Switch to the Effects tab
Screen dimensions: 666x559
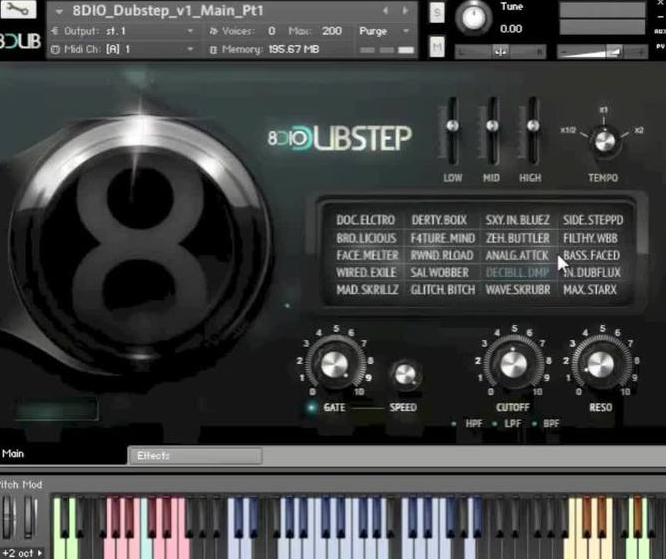(x=195, y=456)
